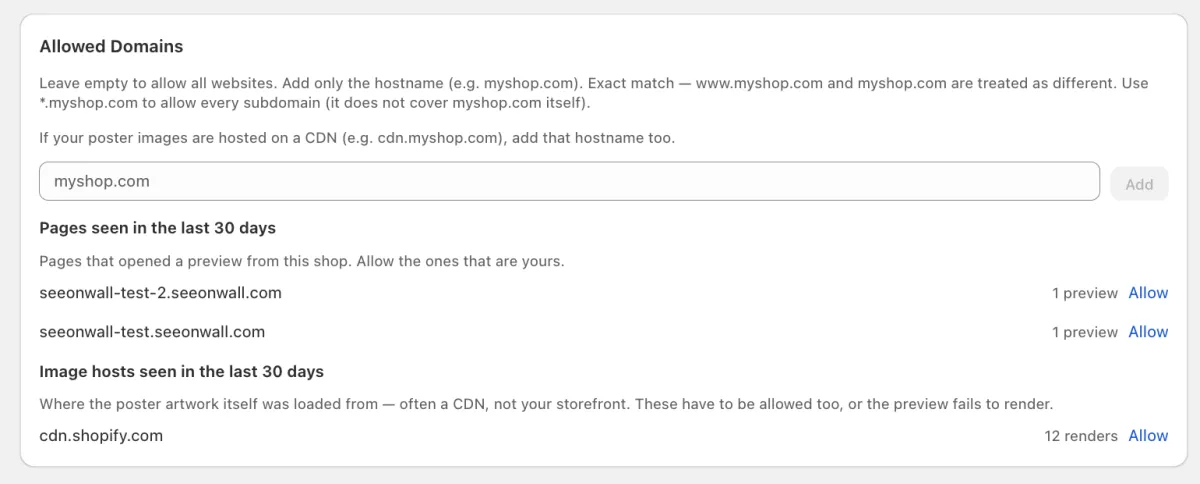Allow cdn.shopify.com image host
The image size is (1200, 484).
click(x=1148, y=436)
